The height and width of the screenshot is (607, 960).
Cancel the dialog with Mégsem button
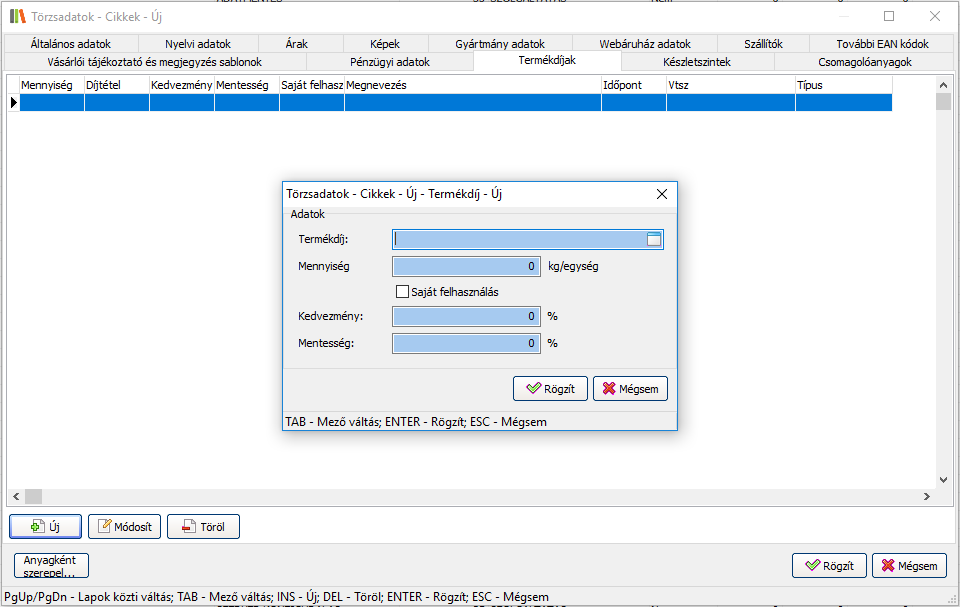click(630, 388)
